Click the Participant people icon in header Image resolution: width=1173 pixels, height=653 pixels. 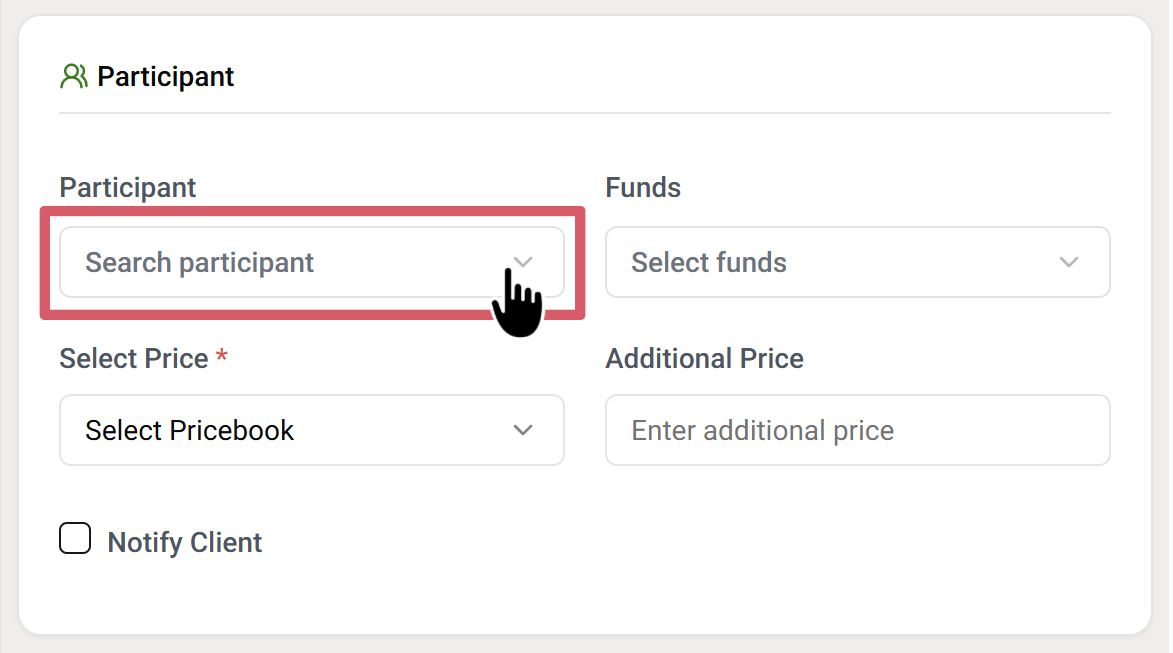[73, 77]
